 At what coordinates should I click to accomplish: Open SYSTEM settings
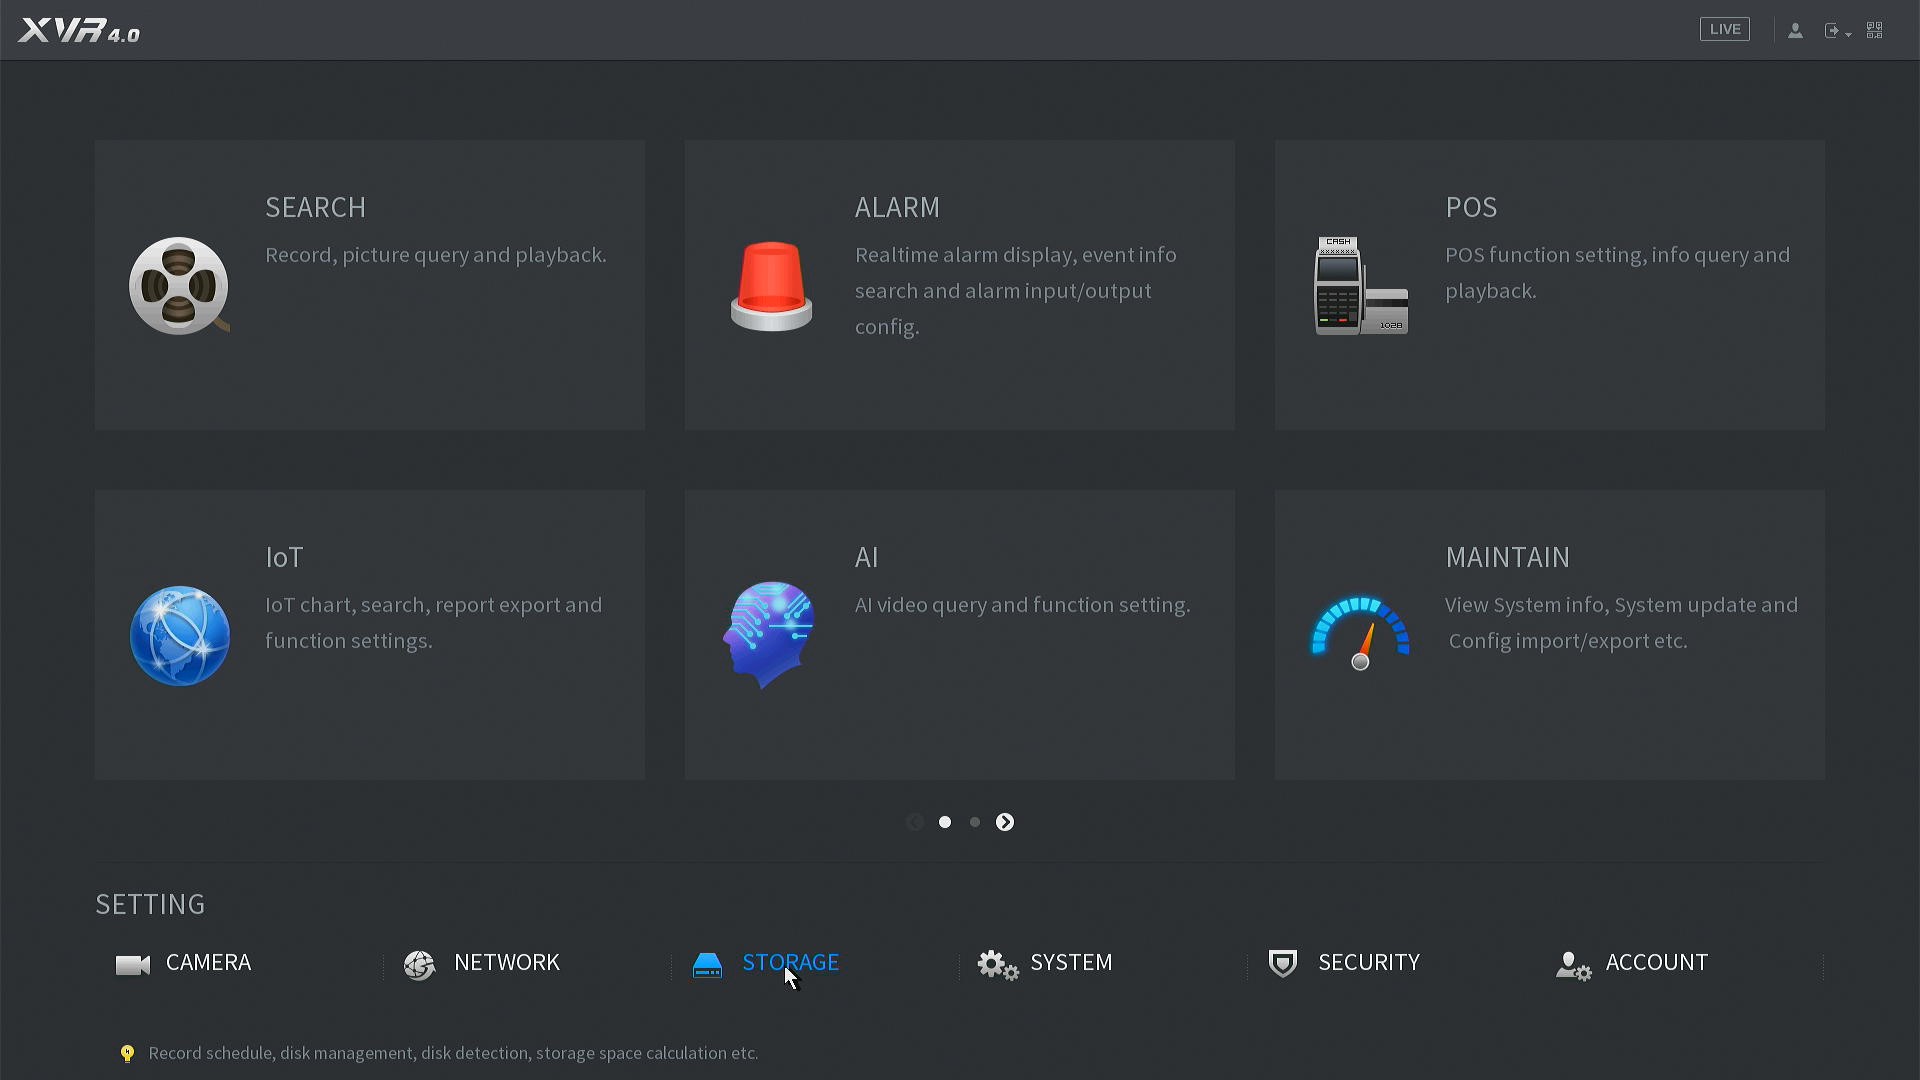click(x=1071, y=963)
